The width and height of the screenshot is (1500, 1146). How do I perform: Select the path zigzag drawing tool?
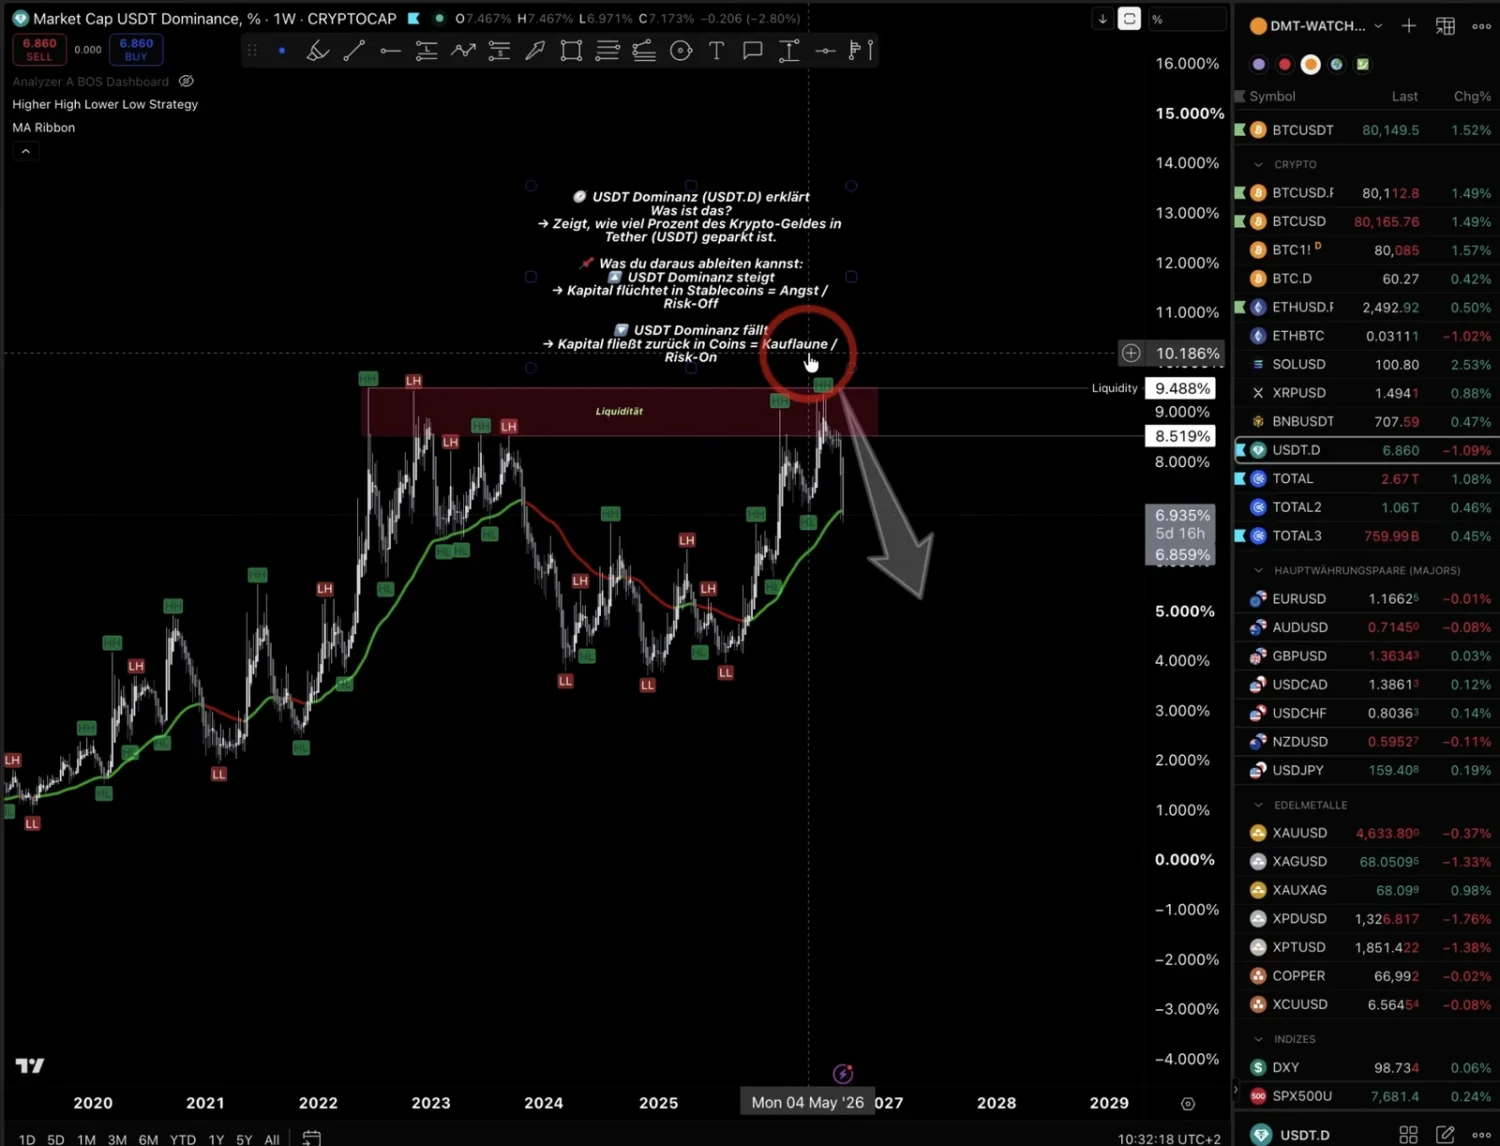click(x=462, y=50)
